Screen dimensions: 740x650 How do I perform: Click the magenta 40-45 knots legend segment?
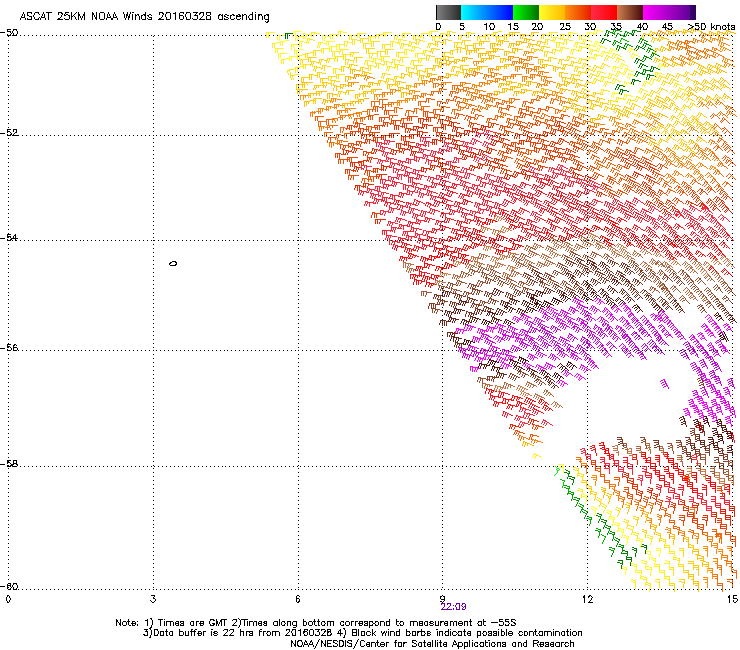[656, 12]
